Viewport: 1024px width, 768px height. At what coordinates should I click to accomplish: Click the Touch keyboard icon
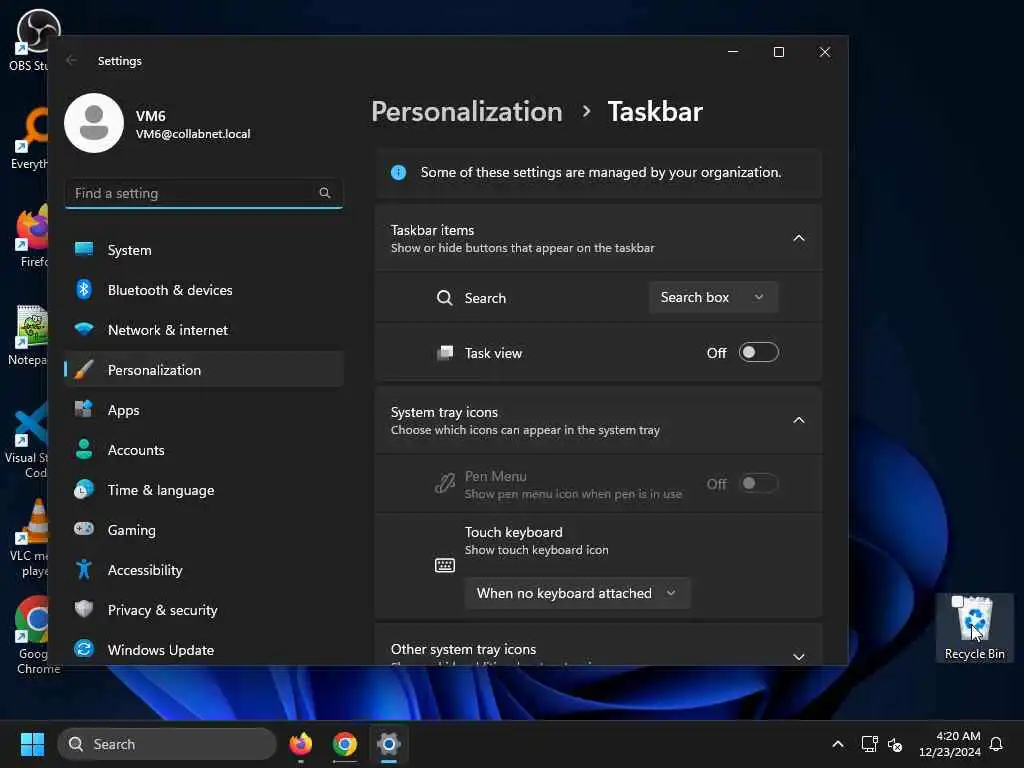(445, 565)
